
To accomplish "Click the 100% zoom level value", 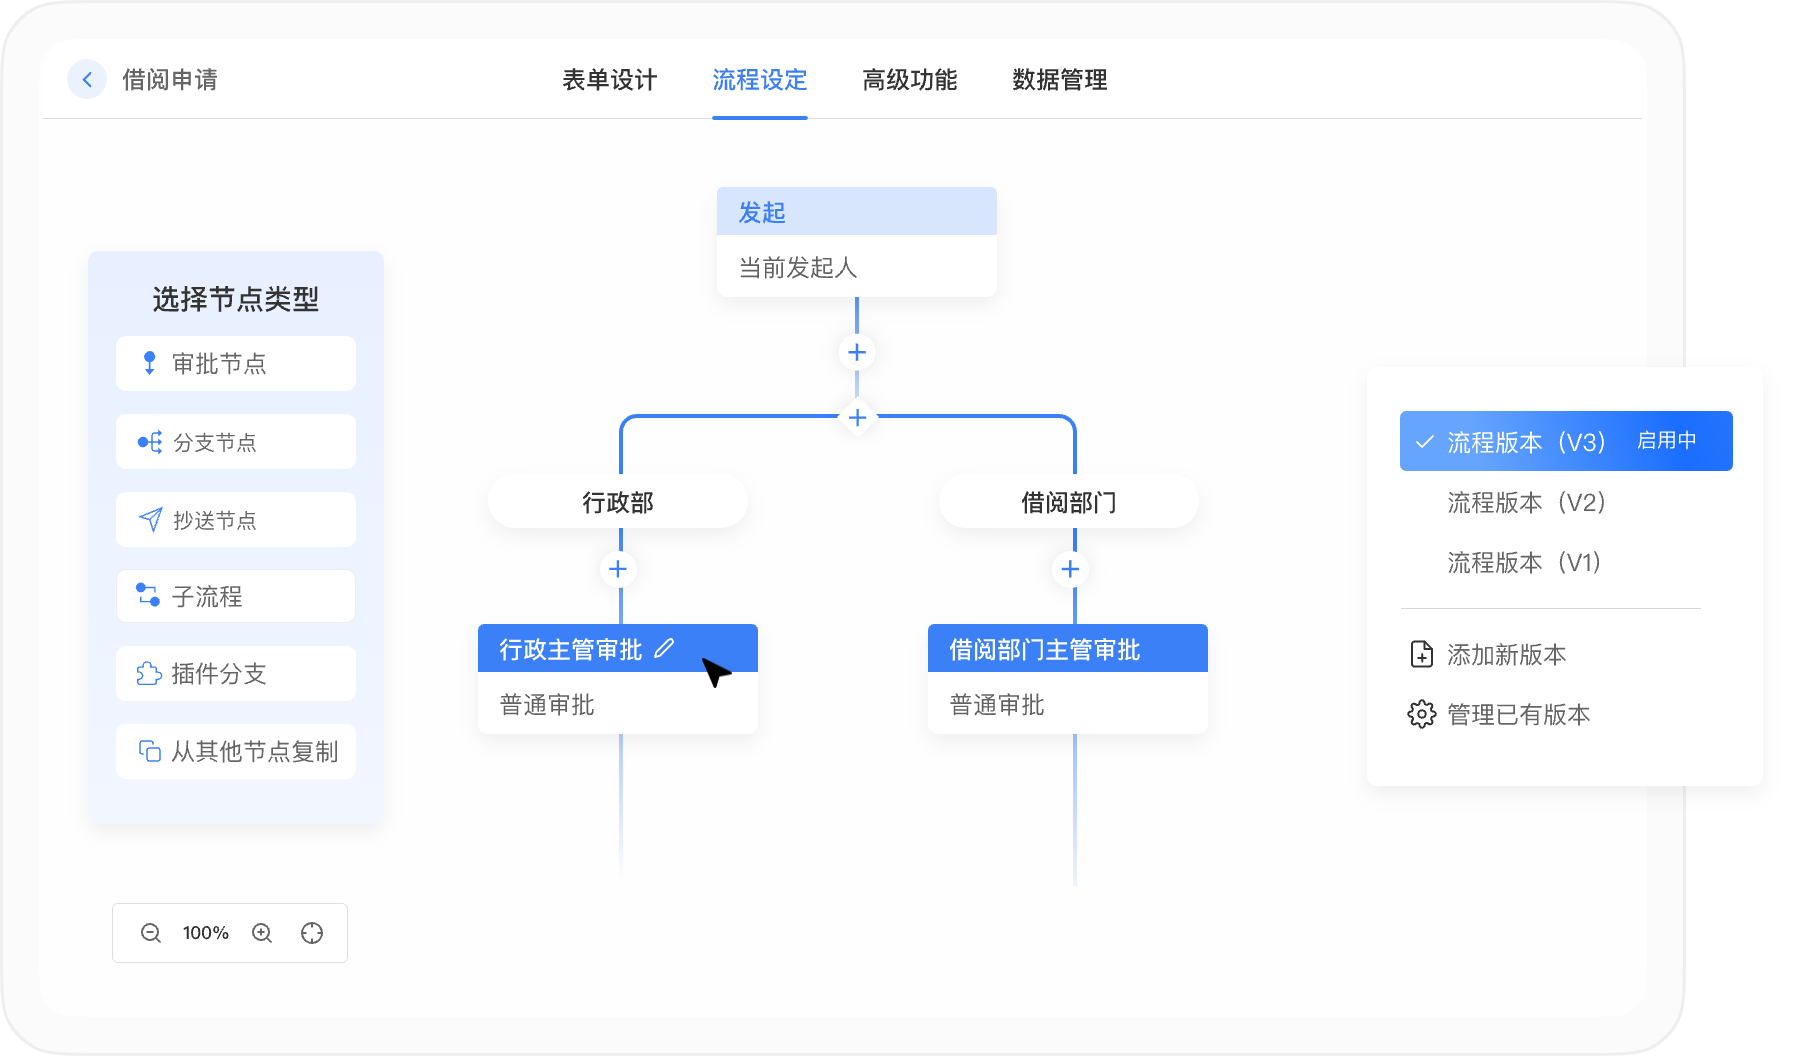I will pos(206,933).
